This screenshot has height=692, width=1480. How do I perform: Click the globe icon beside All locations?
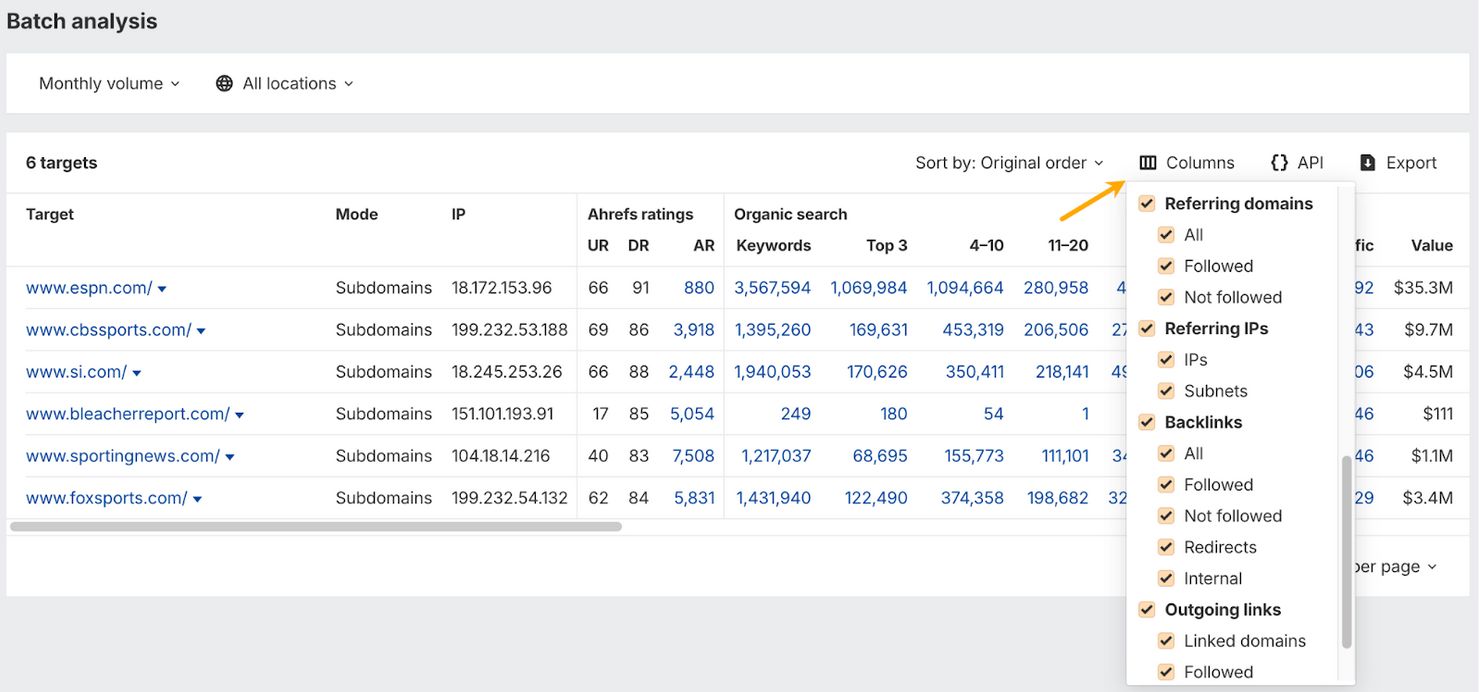point(224,84)
